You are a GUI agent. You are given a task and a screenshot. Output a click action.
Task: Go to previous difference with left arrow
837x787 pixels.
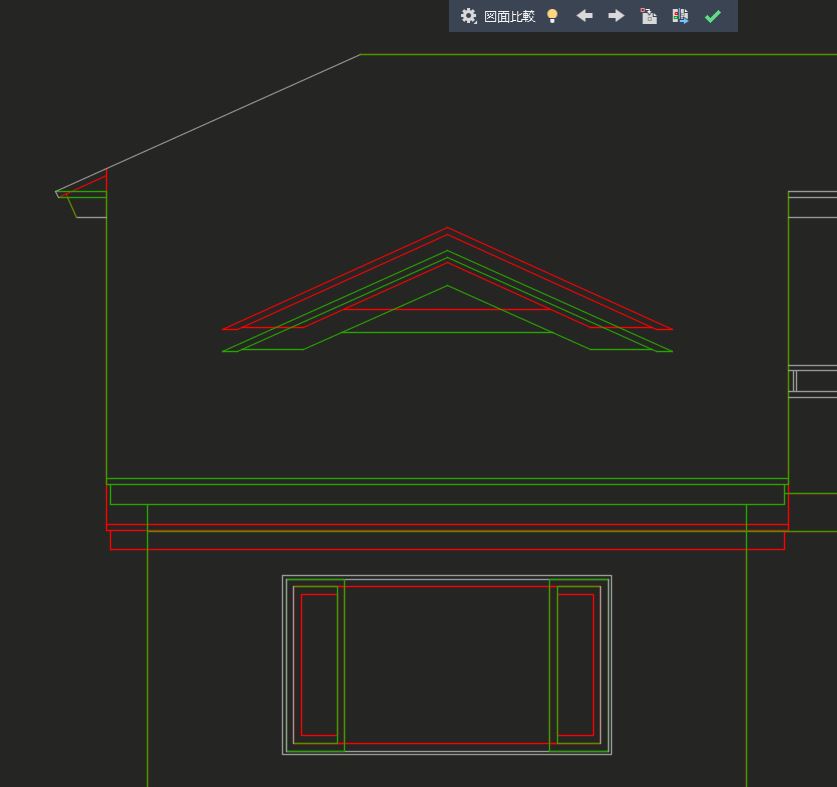pos(585,16)
